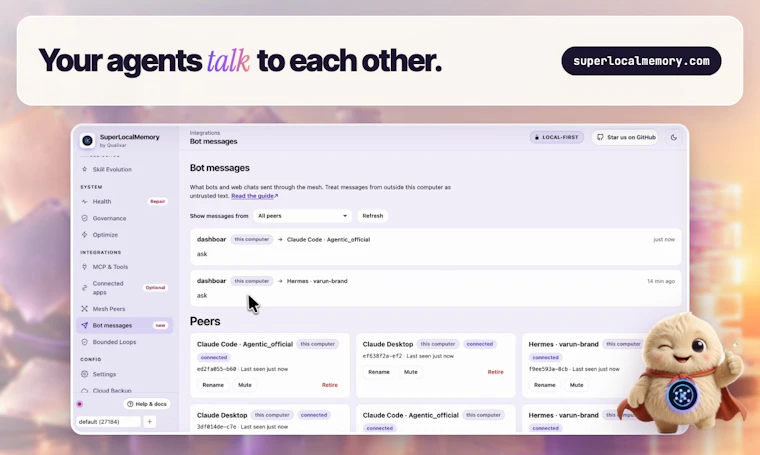
Task: Click the mascot character thumbnail
Action: click(683, 373)
